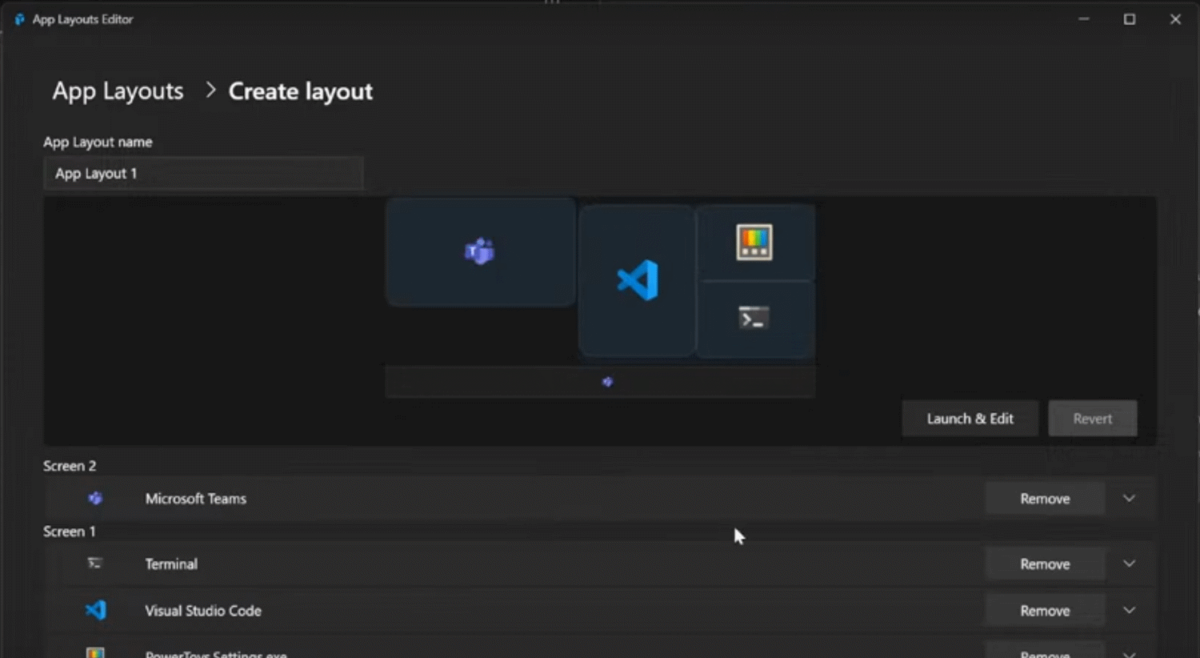Viewport: 1200px width, 658px height.
Task: Select the Terminal window in the layout preview
Action: [755, 318]
